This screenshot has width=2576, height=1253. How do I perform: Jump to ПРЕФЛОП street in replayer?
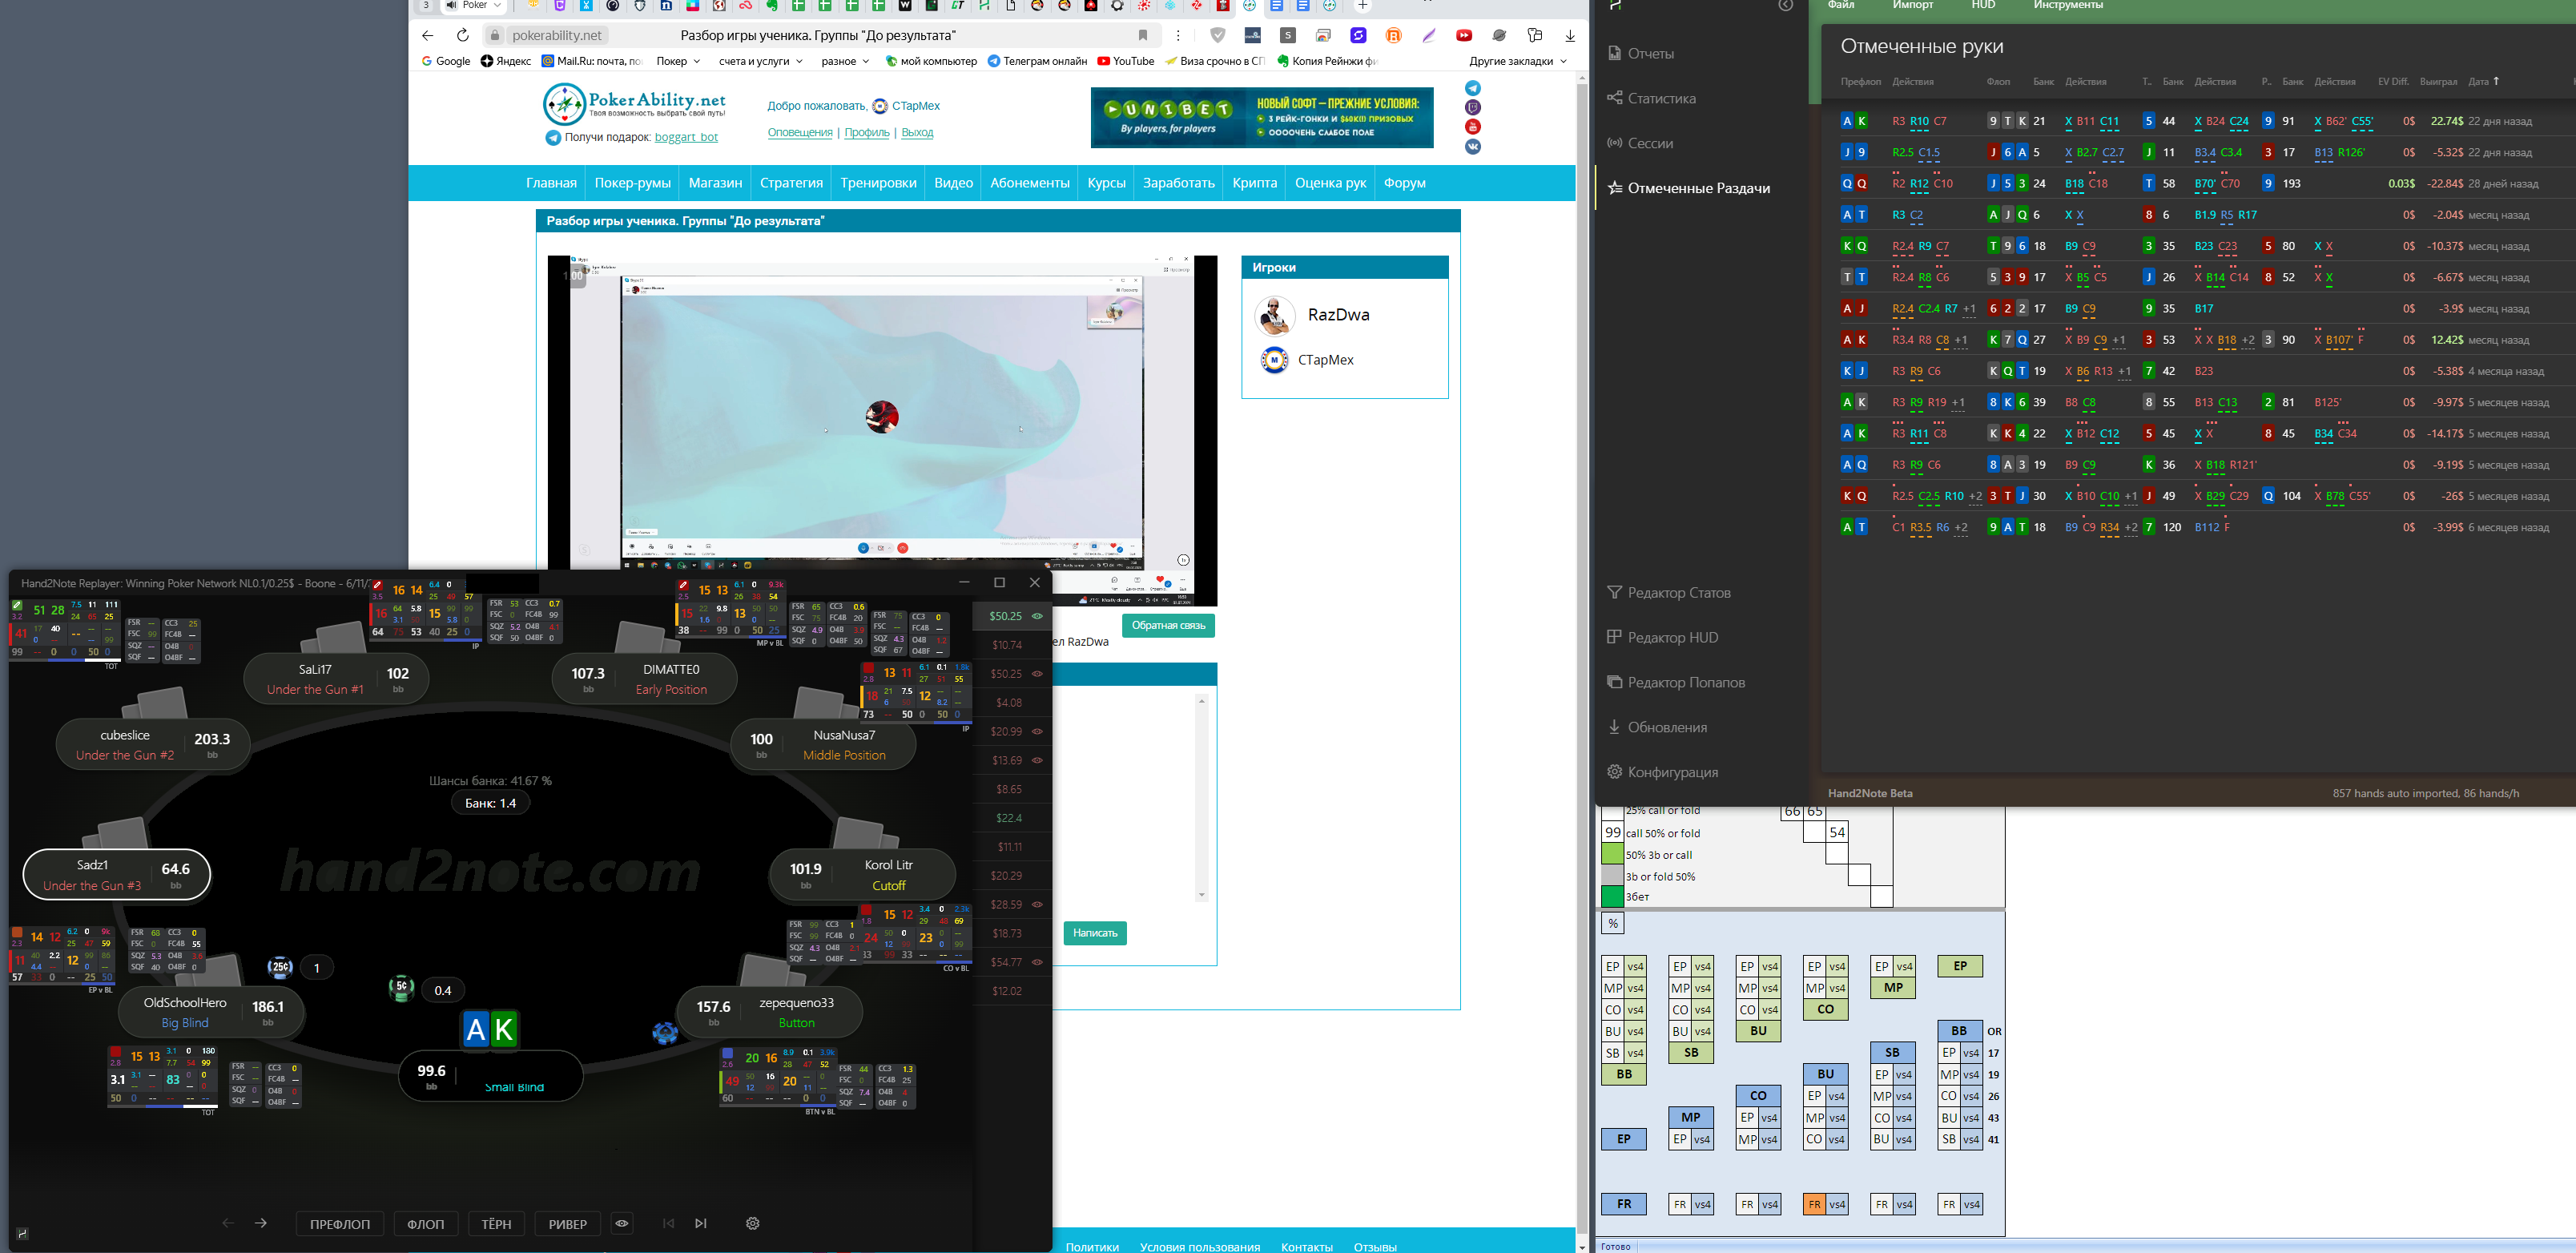340,1224
